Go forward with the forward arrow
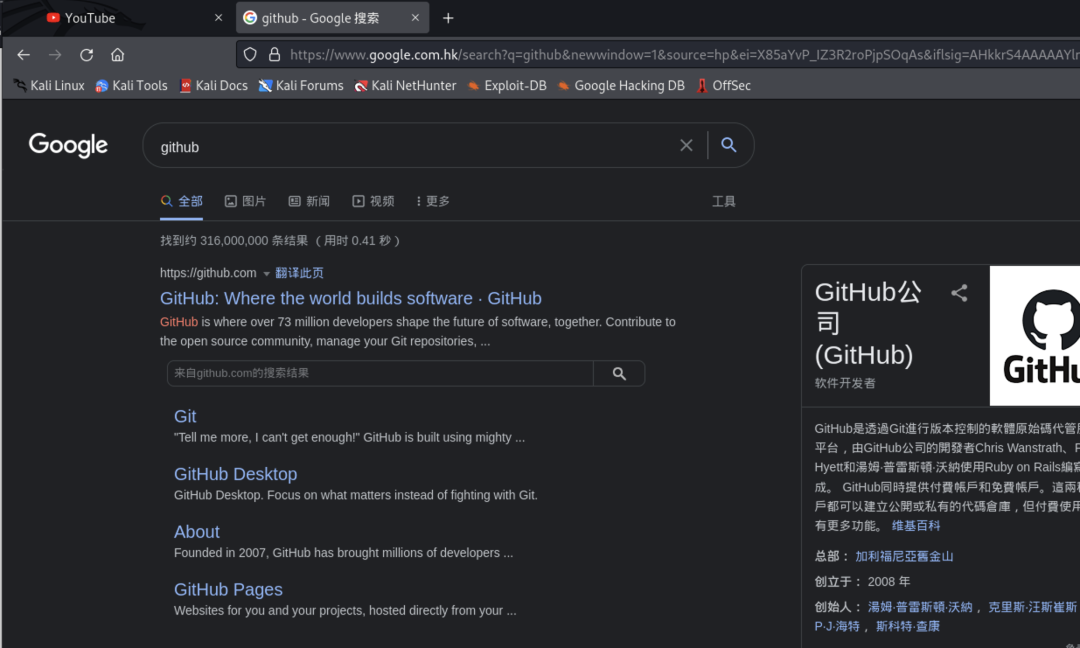 point(55,54)
